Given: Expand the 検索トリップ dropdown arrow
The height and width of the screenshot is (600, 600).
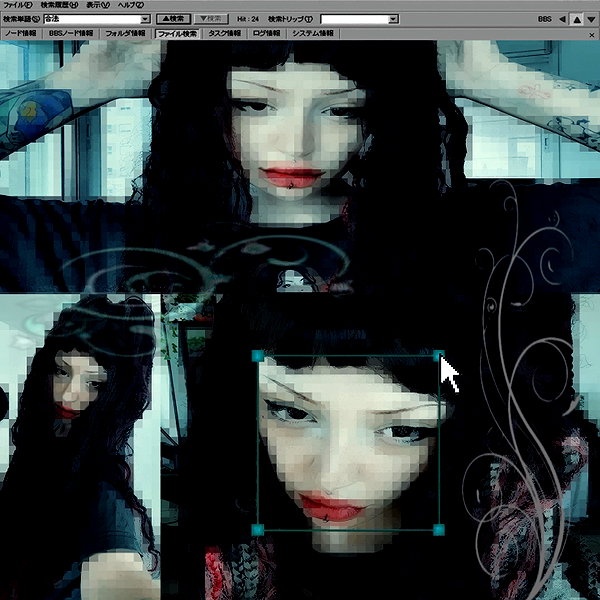Looking at the screenshot, I should tap(393, 19).
